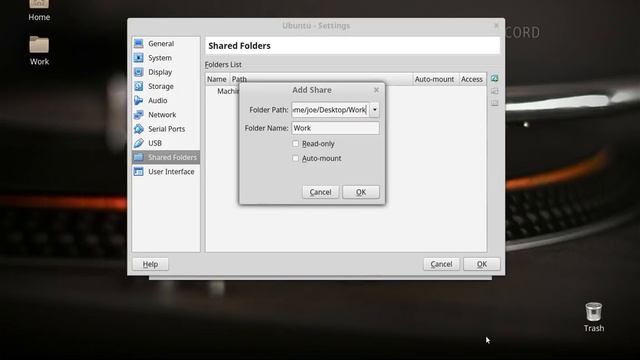Open Help in the Settings window
This screenshot has width=640, height=360.
pos(150,264)
